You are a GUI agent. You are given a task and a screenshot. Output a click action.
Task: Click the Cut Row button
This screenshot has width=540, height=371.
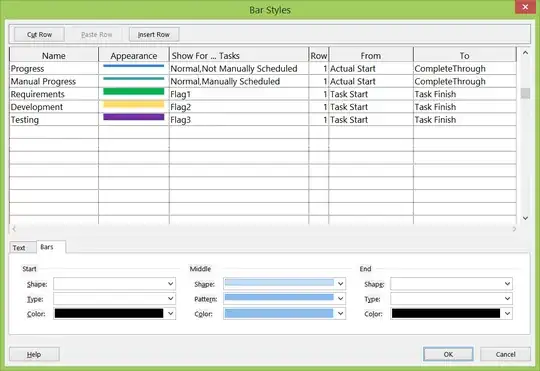click(x=39, y=34)
